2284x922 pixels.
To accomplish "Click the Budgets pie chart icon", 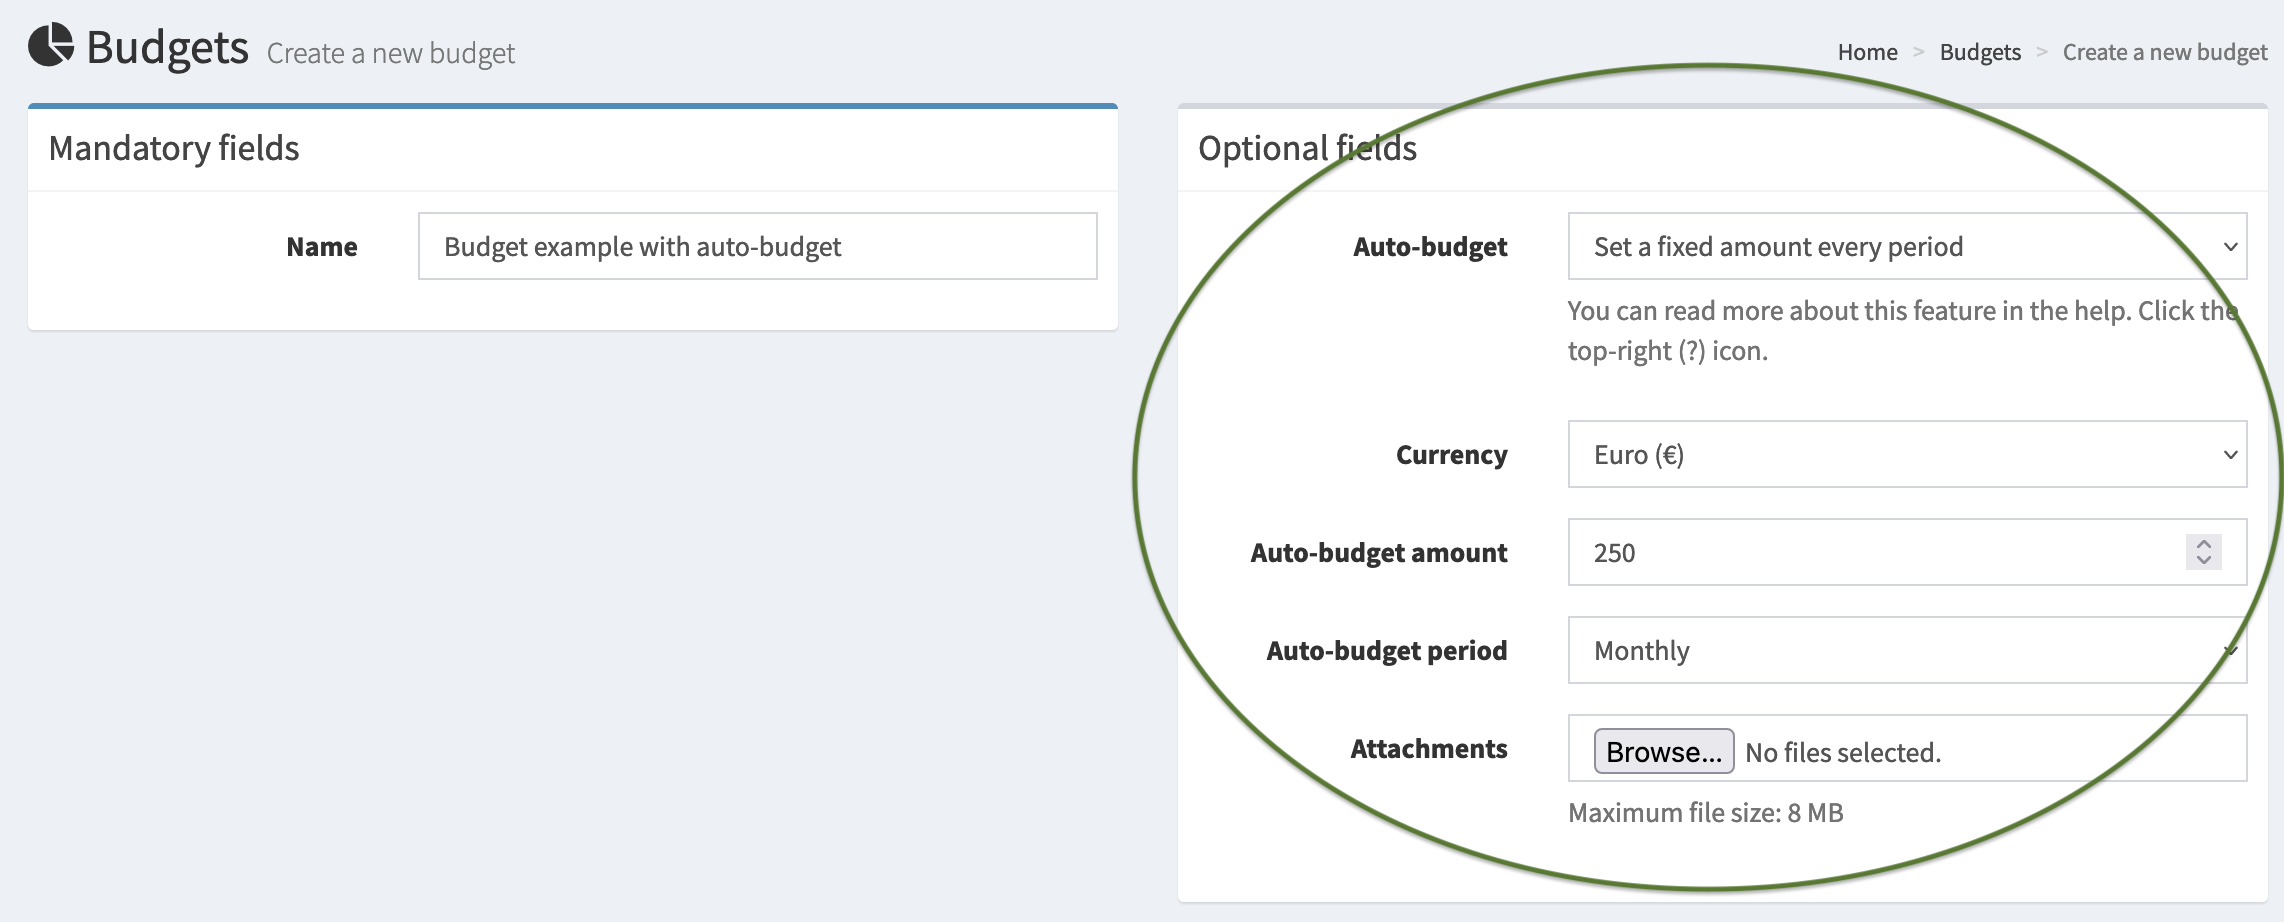I will click(x=50, y=45).
